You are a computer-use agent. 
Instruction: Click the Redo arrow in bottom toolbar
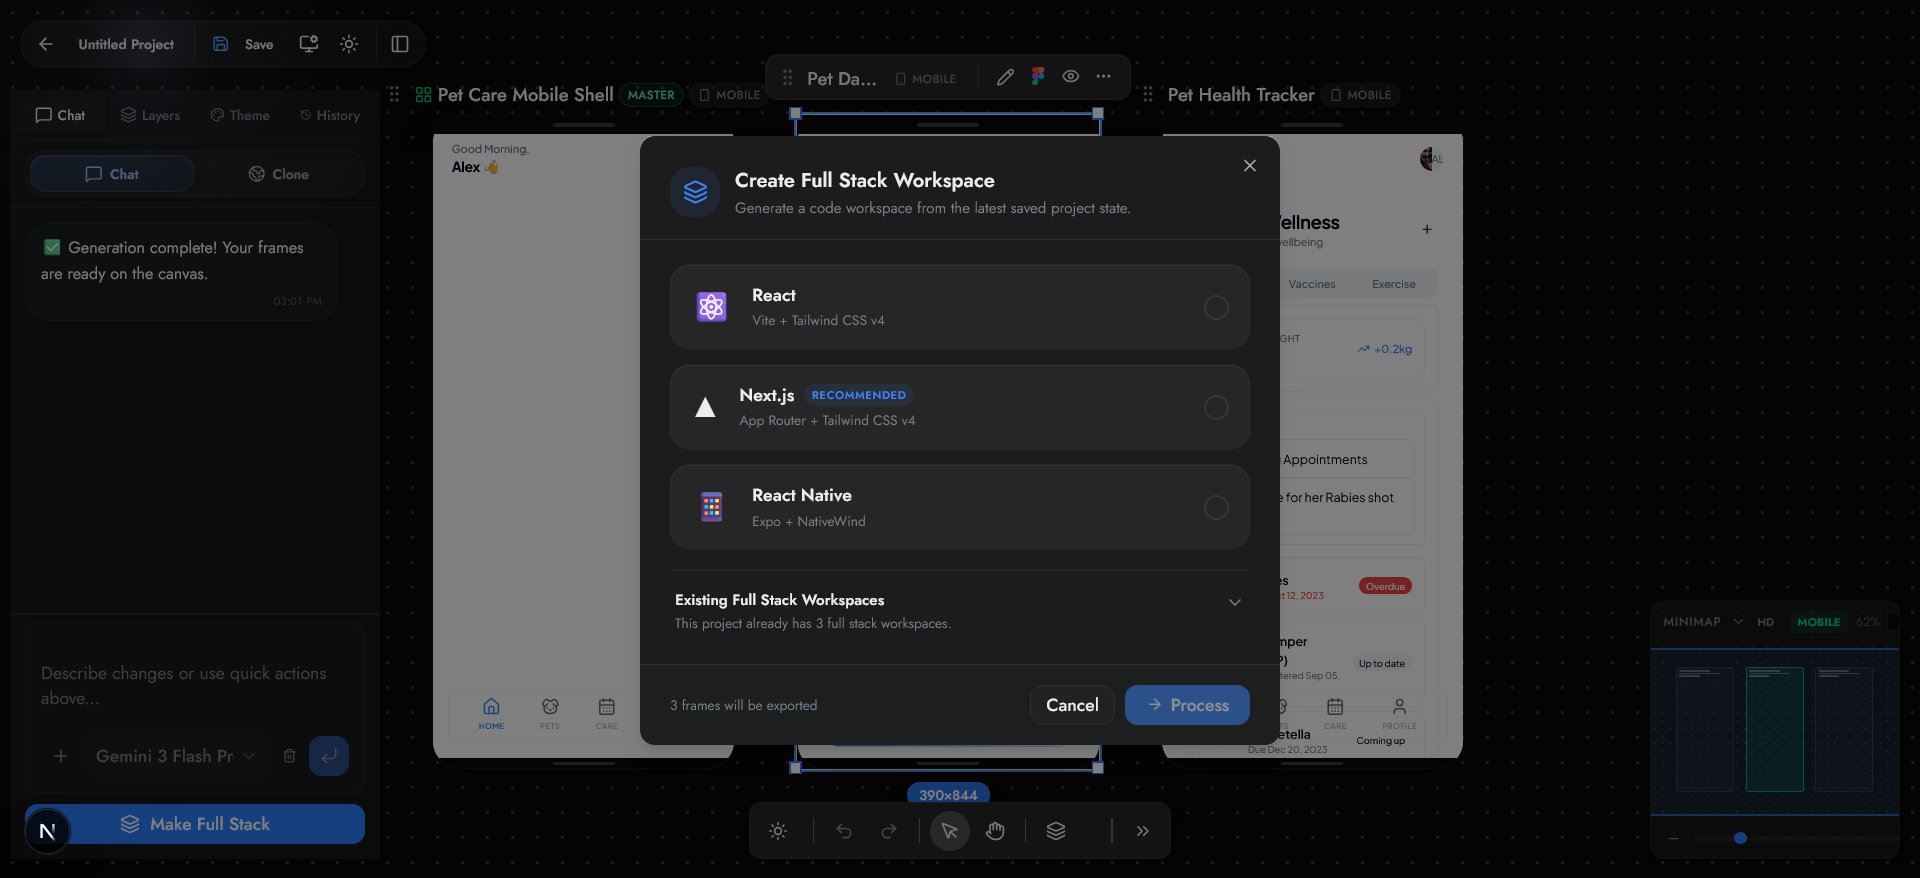pos(889,831)
